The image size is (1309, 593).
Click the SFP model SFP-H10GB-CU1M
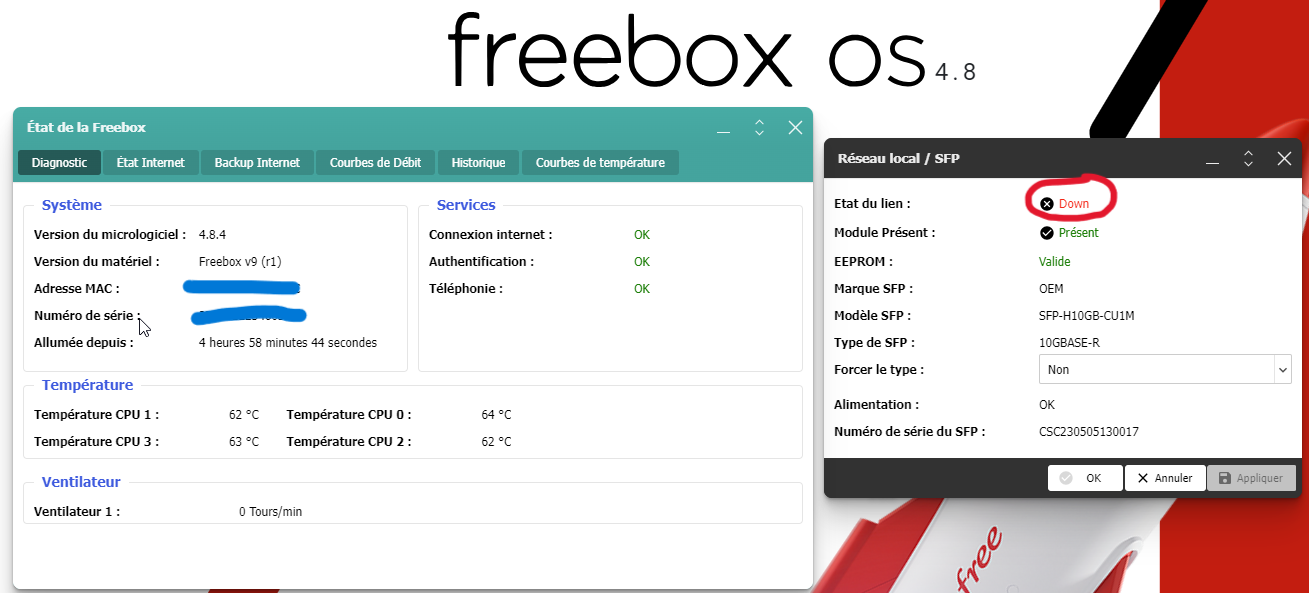(x=1087, y=315)
